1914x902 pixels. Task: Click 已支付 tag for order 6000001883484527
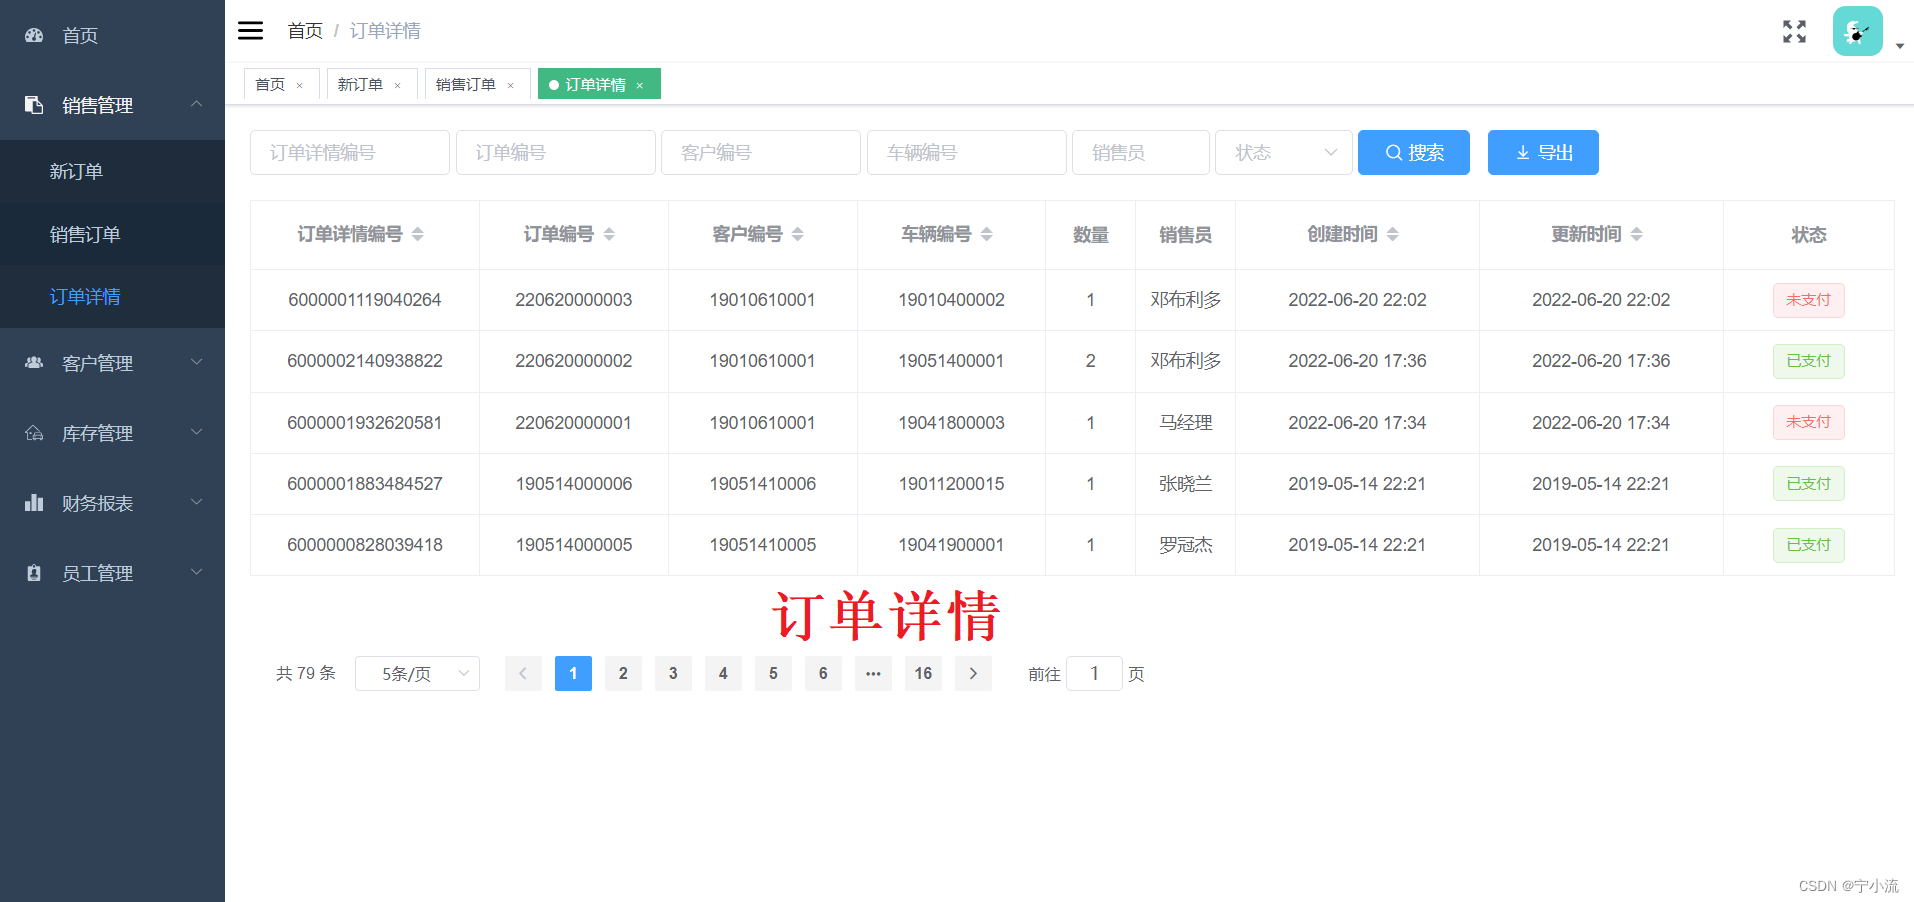[1808, 484]
